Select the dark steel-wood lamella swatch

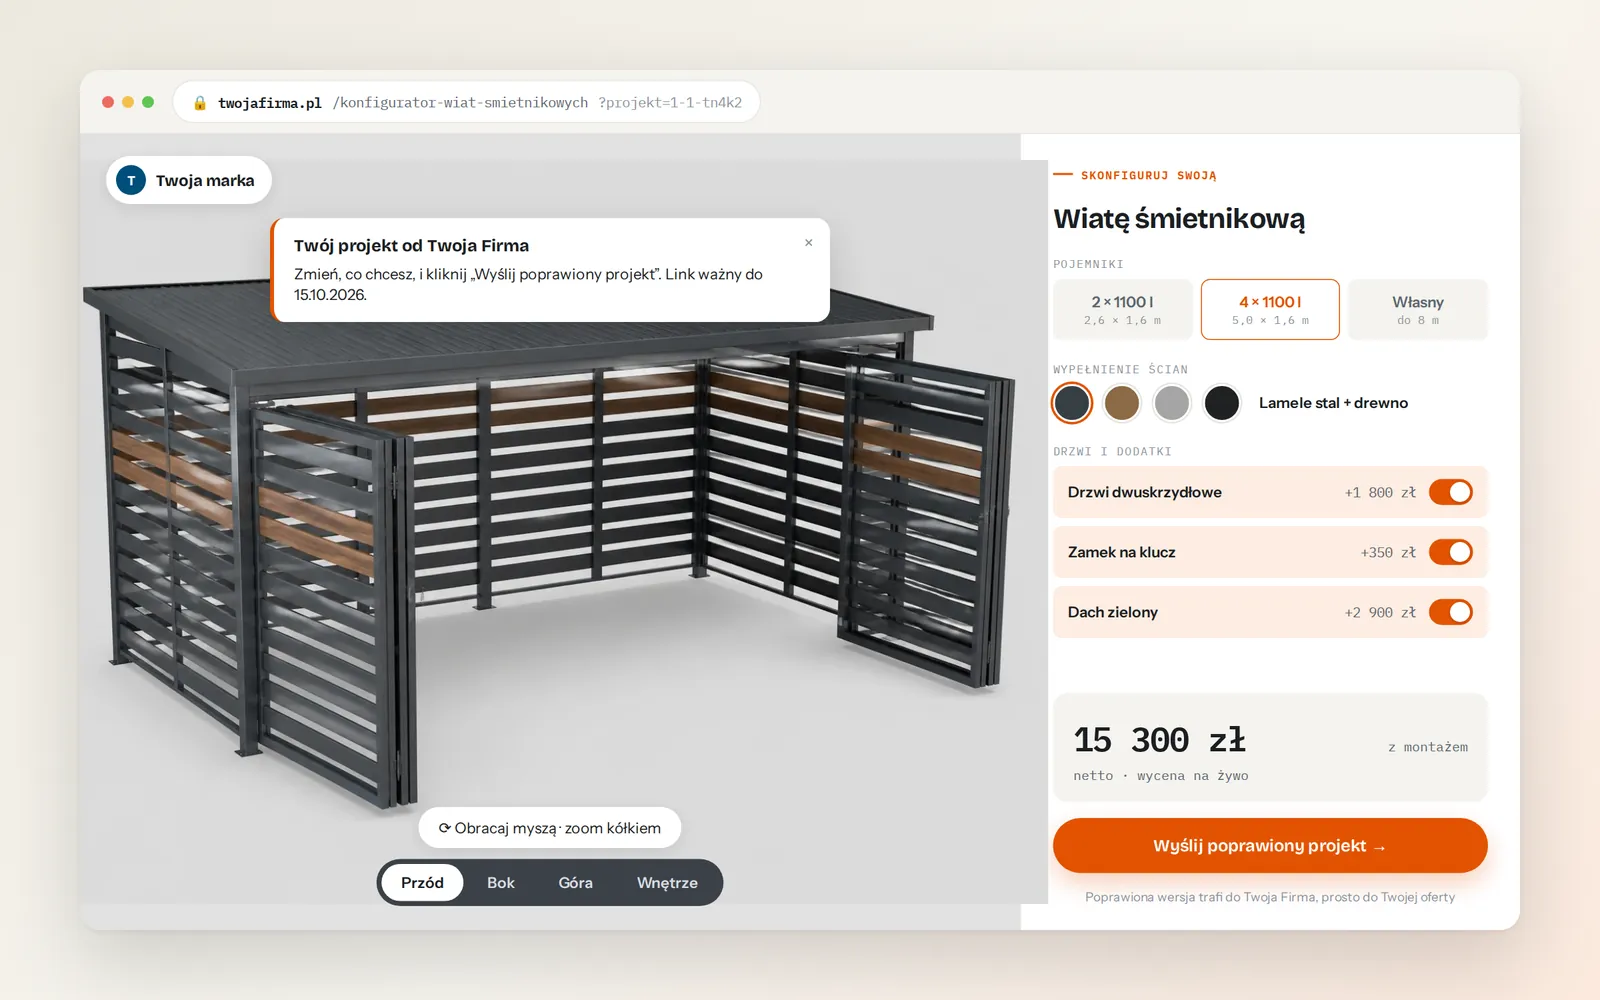[1072, 403]
